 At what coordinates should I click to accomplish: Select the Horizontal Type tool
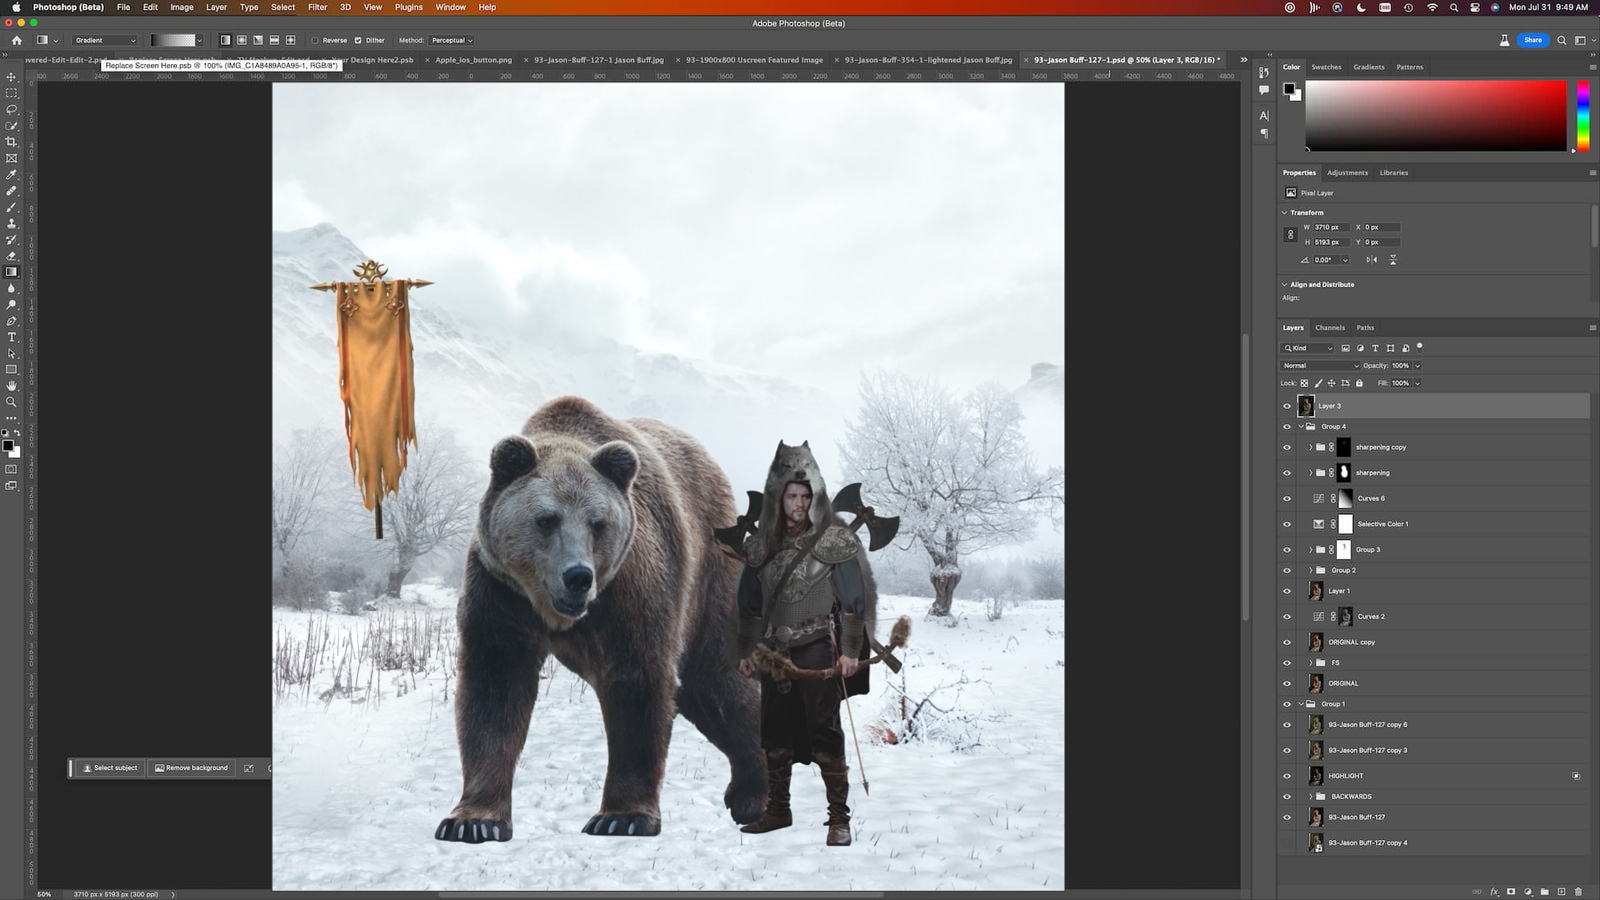[x=12, y=337]
